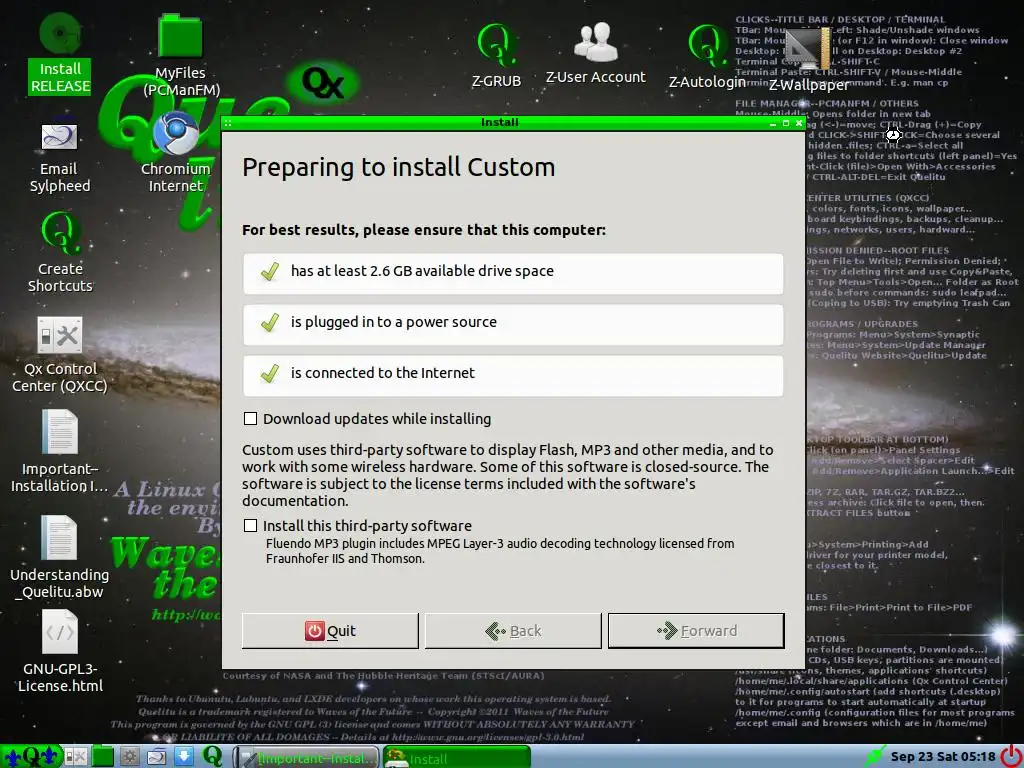Open the green file manager icon in taskbar
Screen dimensions: 1024x768
pyautogui.click(x=103, y=757)
